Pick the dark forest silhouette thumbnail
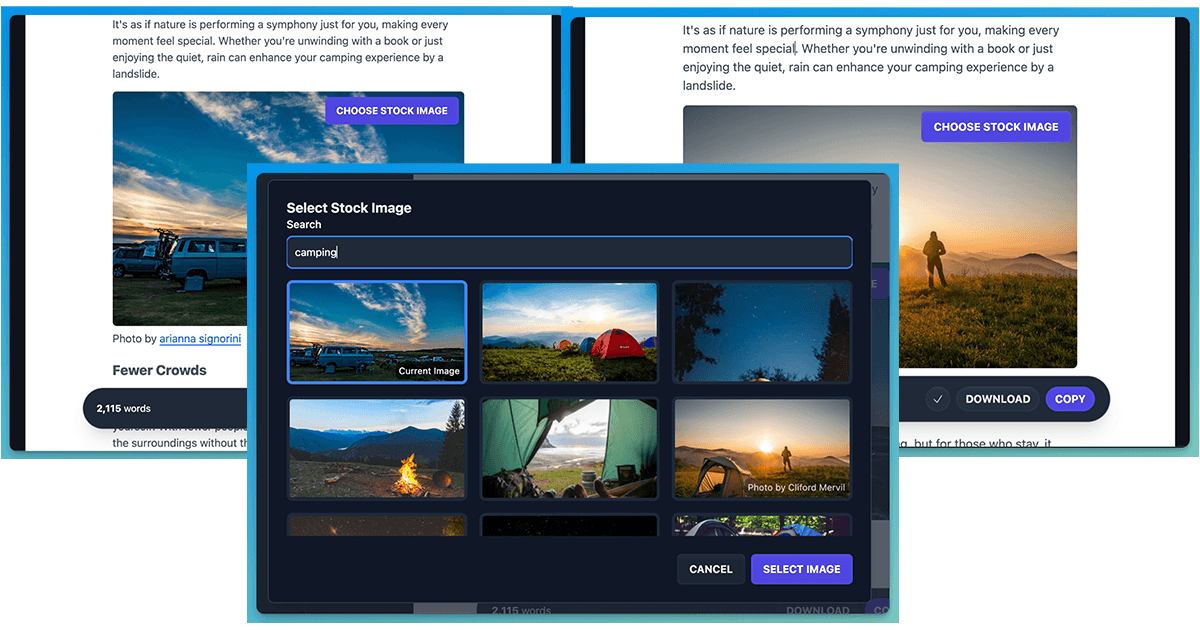The image size is (1200, 630). pyautogui.click(x=762, y=332)
